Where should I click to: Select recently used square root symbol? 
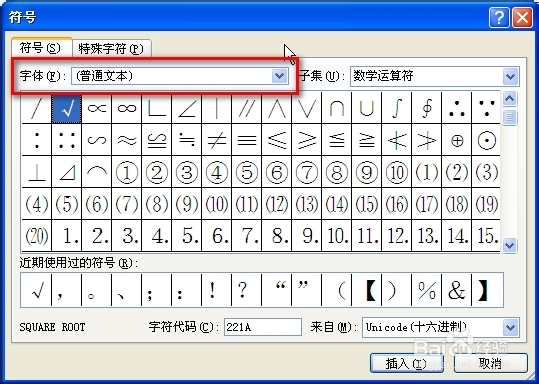pyautogui.click(x=36, y=290)
